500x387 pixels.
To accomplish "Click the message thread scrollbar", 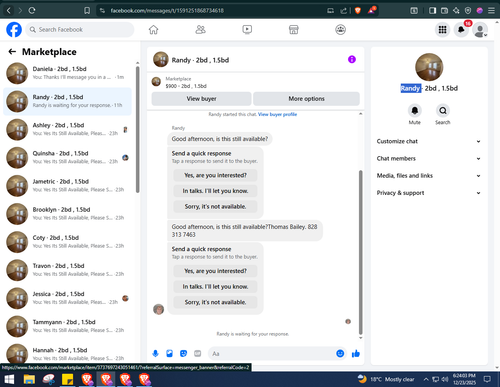I will pos(360,252).
